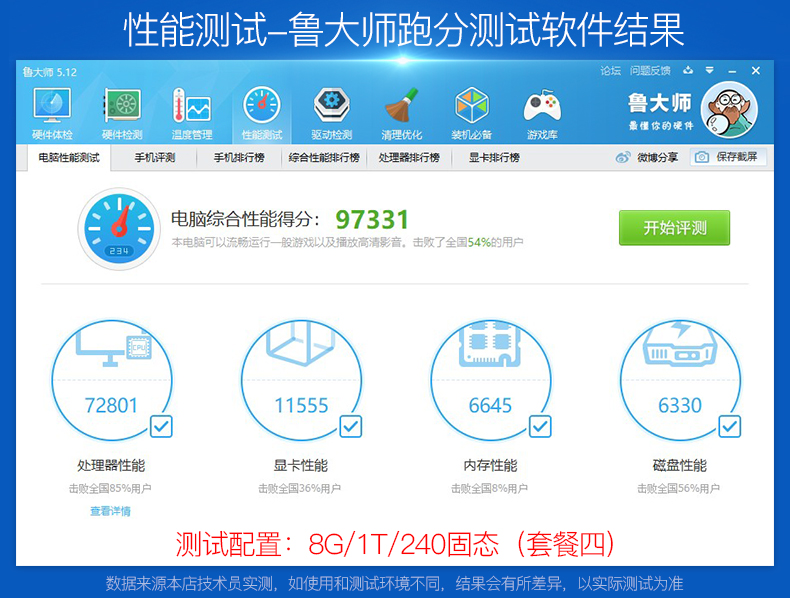Viewport: 790px width, 598px height.
Task: Switch to 手机评测 tab
Action: click(x=155, y=158)
